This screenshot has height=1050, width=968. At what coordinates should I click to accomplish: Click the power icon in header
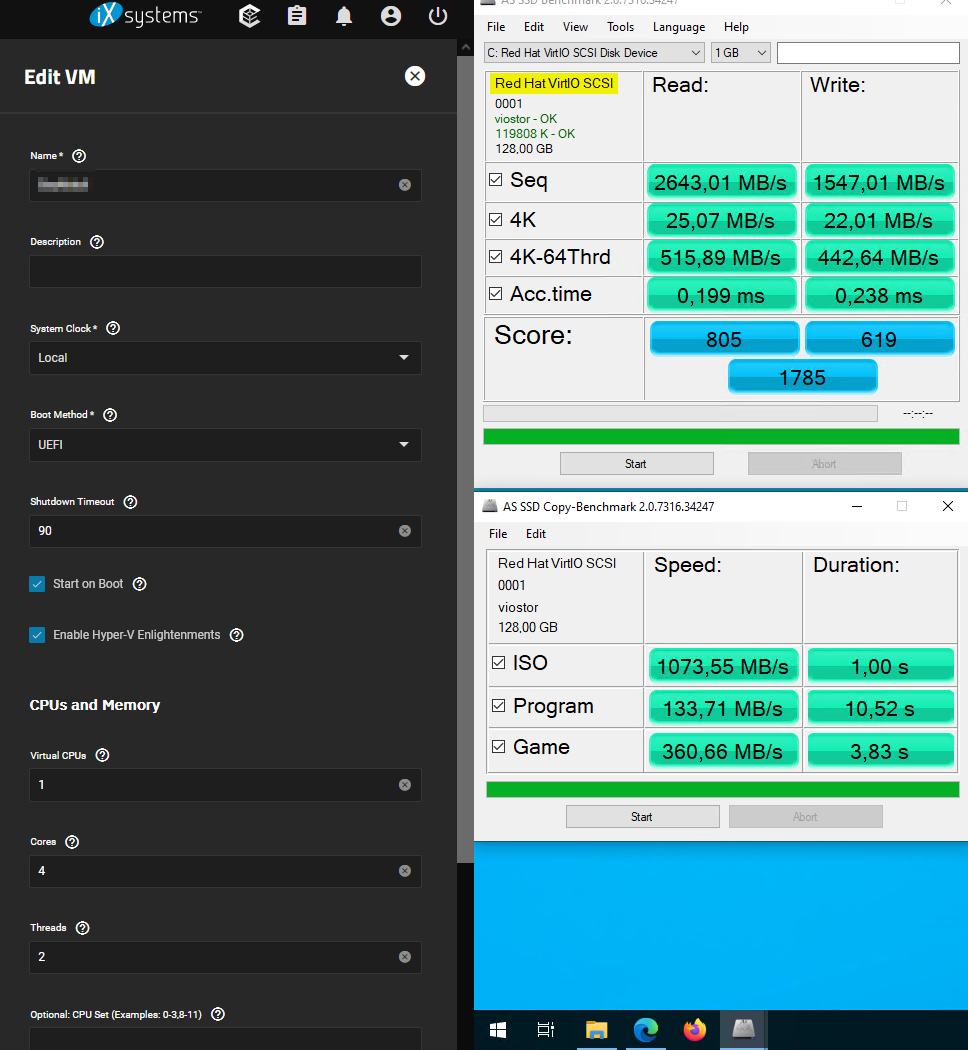[x=437, y=16]
